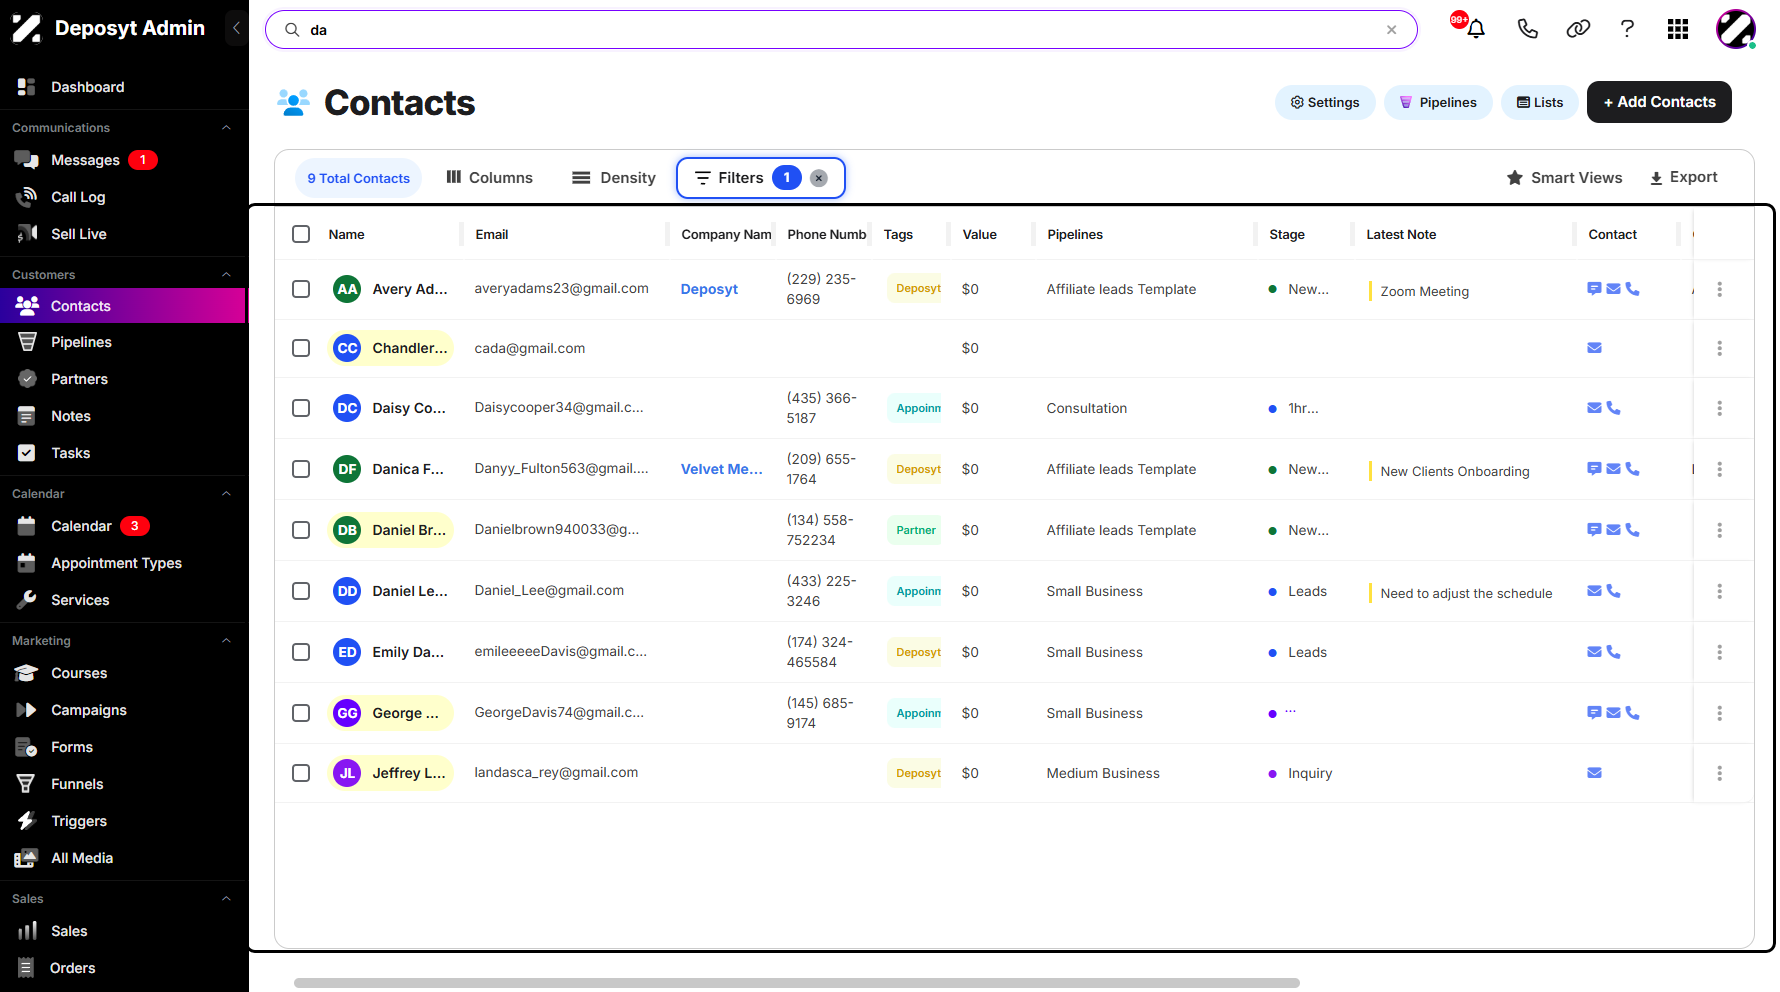Select Daniel Brown row checkbox
Screen dimensions: 1780x992
pyautogui.click(x=301, y=530)
